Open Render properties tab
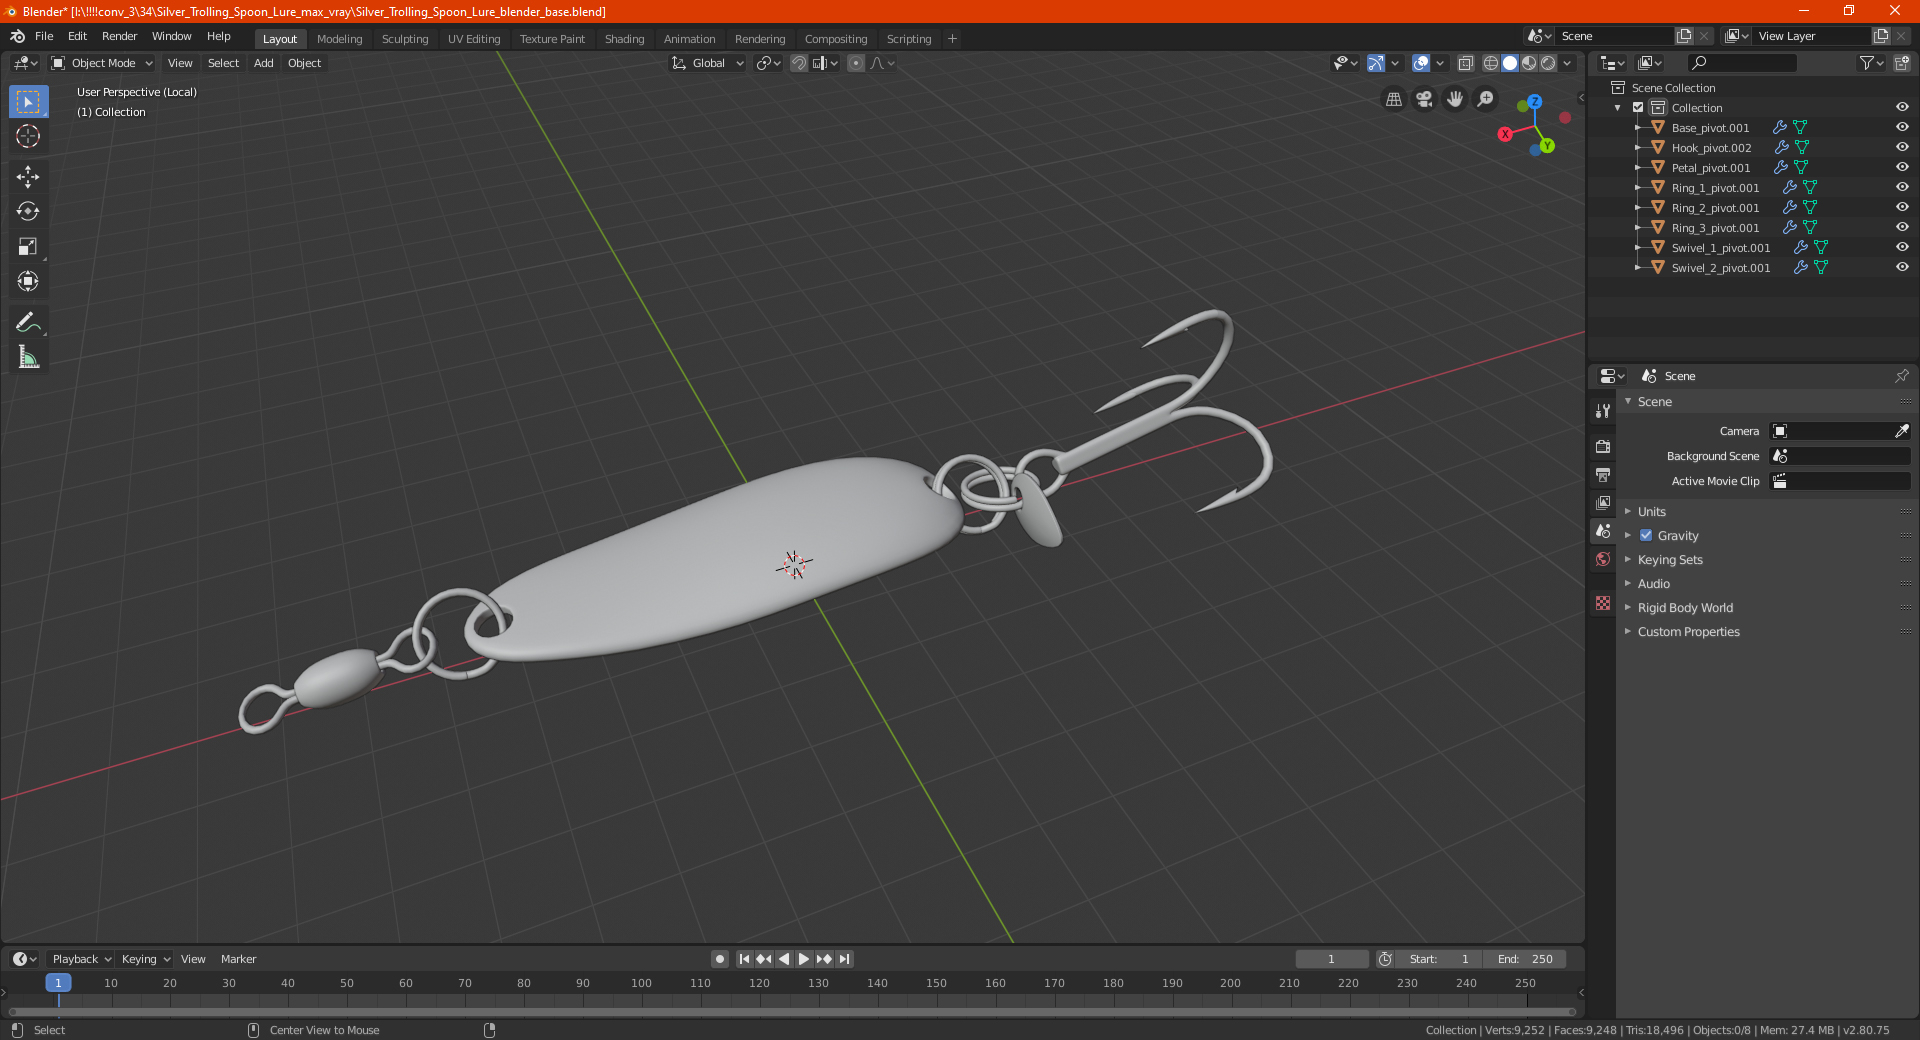Image resolution: width=1920 pixels, height=1040 pixels. point(1603,446)
